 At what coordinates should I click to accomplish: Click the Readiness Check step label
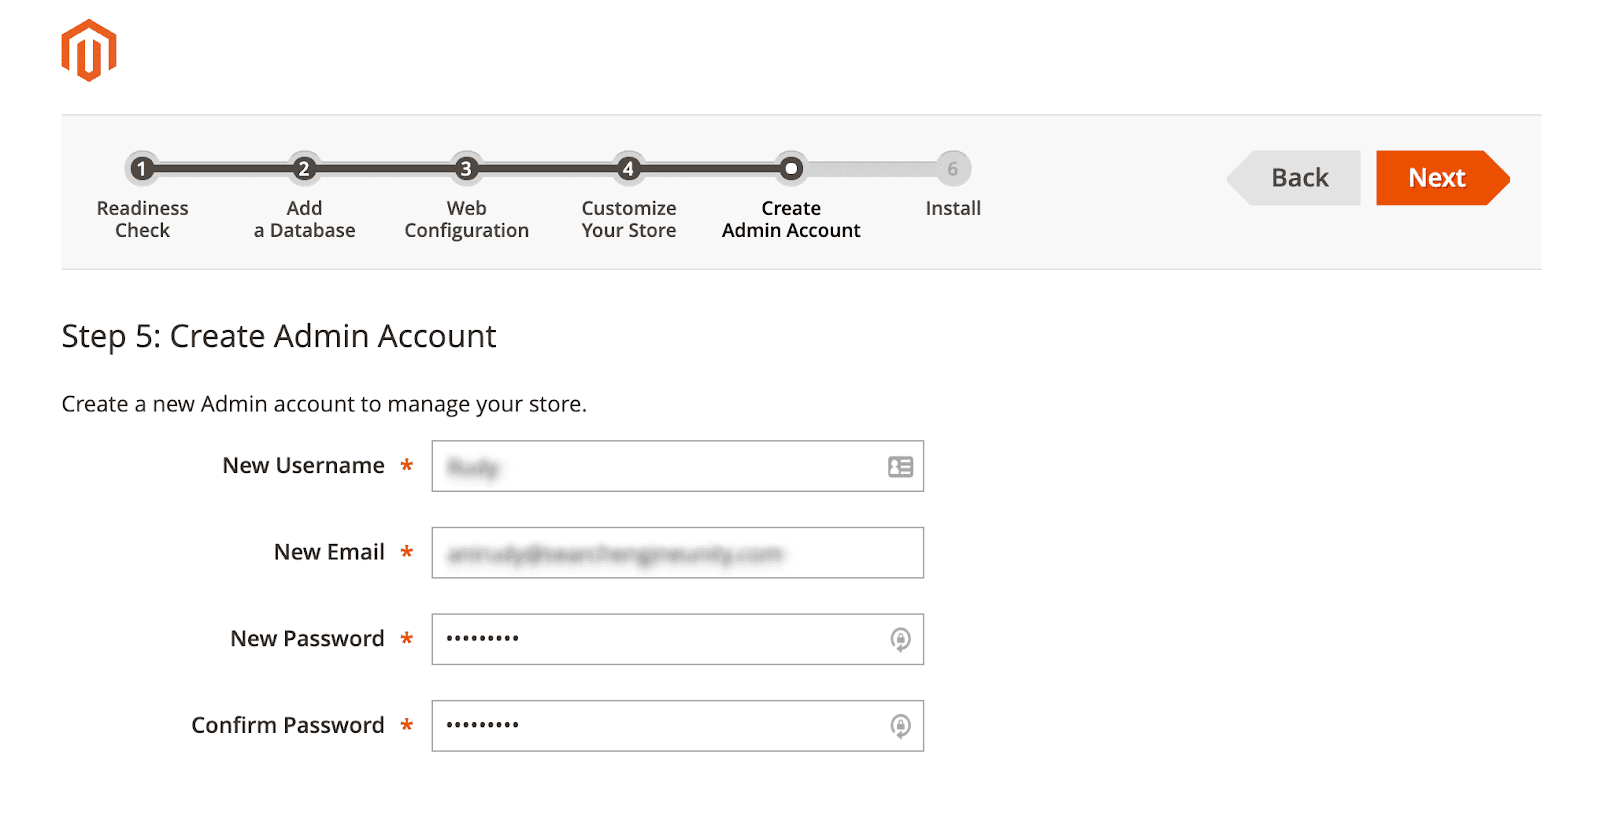pyautogui.click(x=142, y=219)
